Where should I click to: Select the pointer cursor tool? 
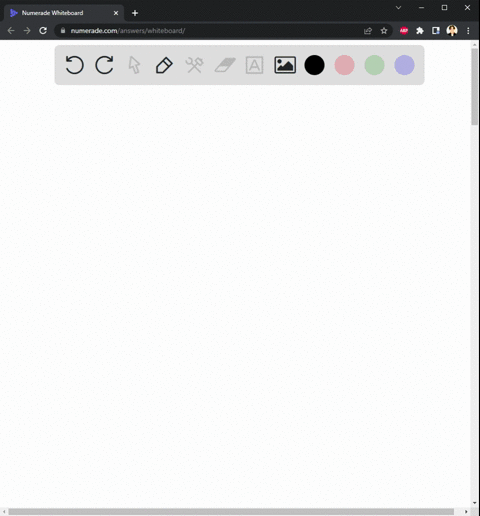[x=134, y=65]
